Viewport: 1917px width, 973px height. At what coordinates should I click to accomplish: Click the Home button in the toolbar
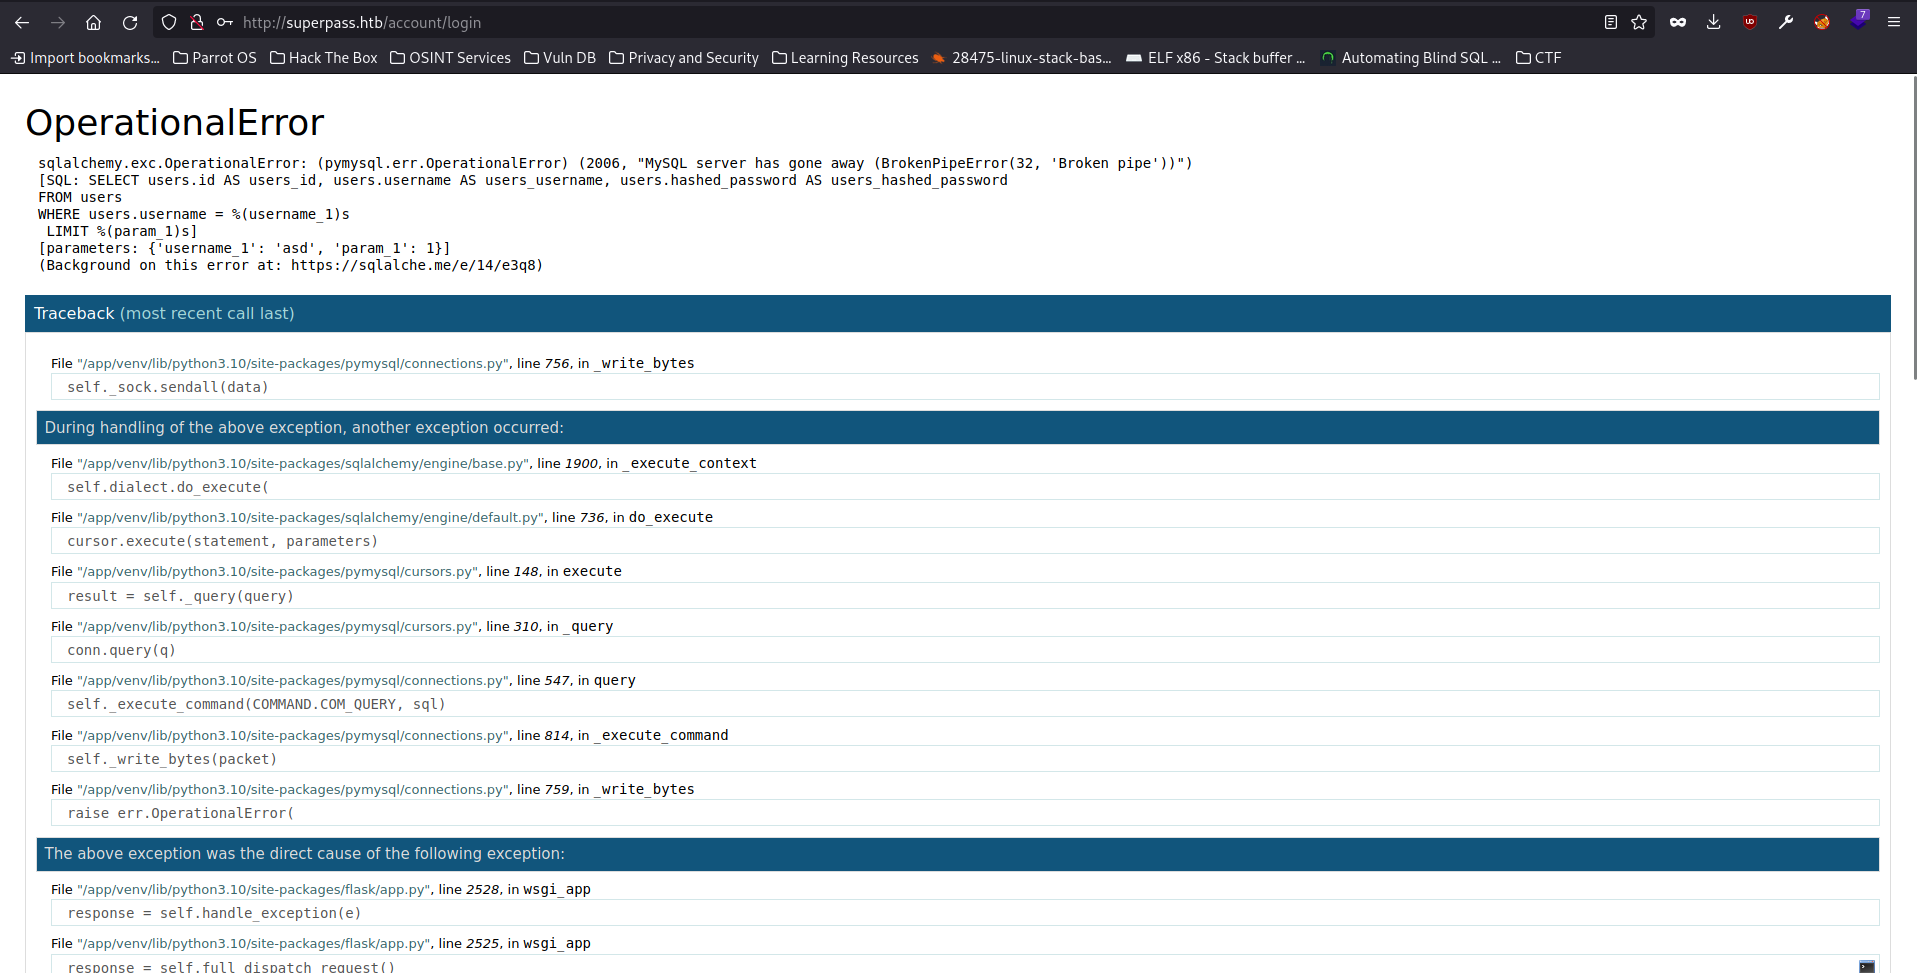[x=93, y=22]
